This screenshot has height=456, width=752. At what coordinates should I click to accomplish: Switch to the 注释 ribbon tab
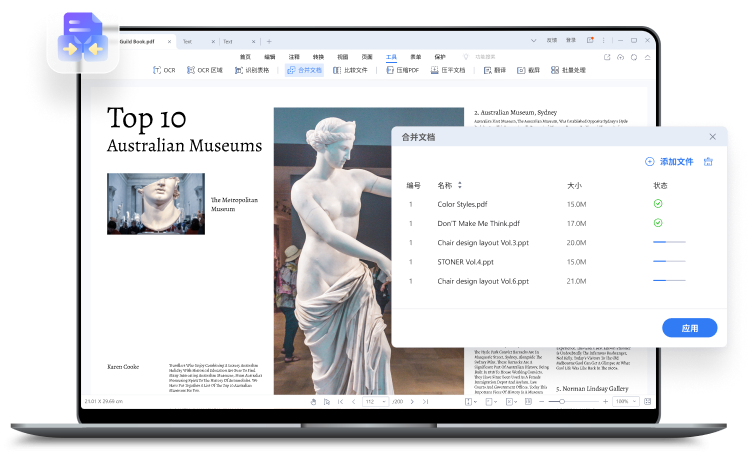coord(294,57)
